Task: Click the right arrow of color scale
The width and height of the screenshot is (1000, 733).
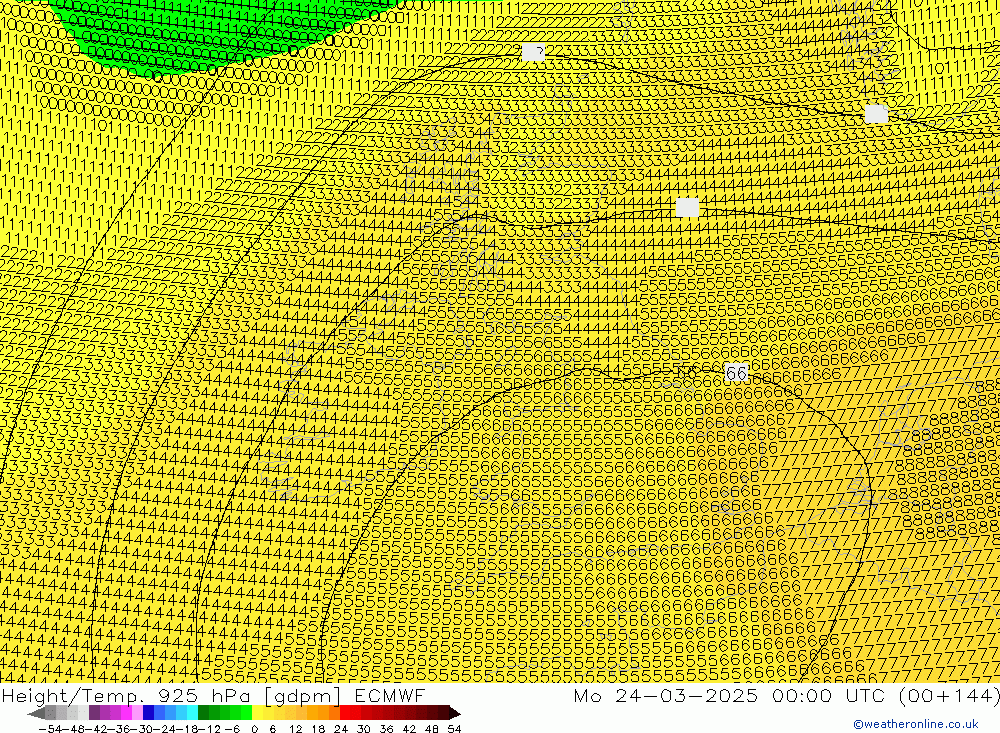Action: click(455, 713)
